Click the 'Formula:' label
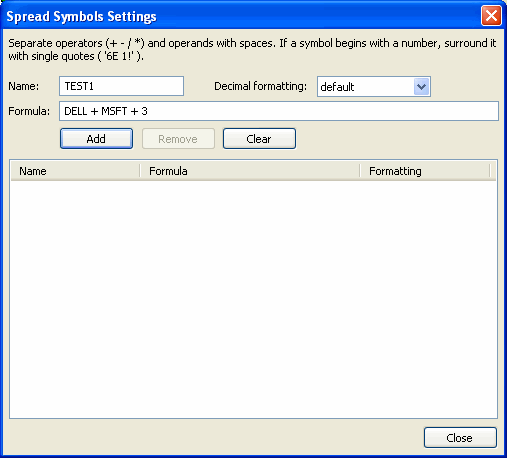Screen dimensions: 507x458 (29, 111)
